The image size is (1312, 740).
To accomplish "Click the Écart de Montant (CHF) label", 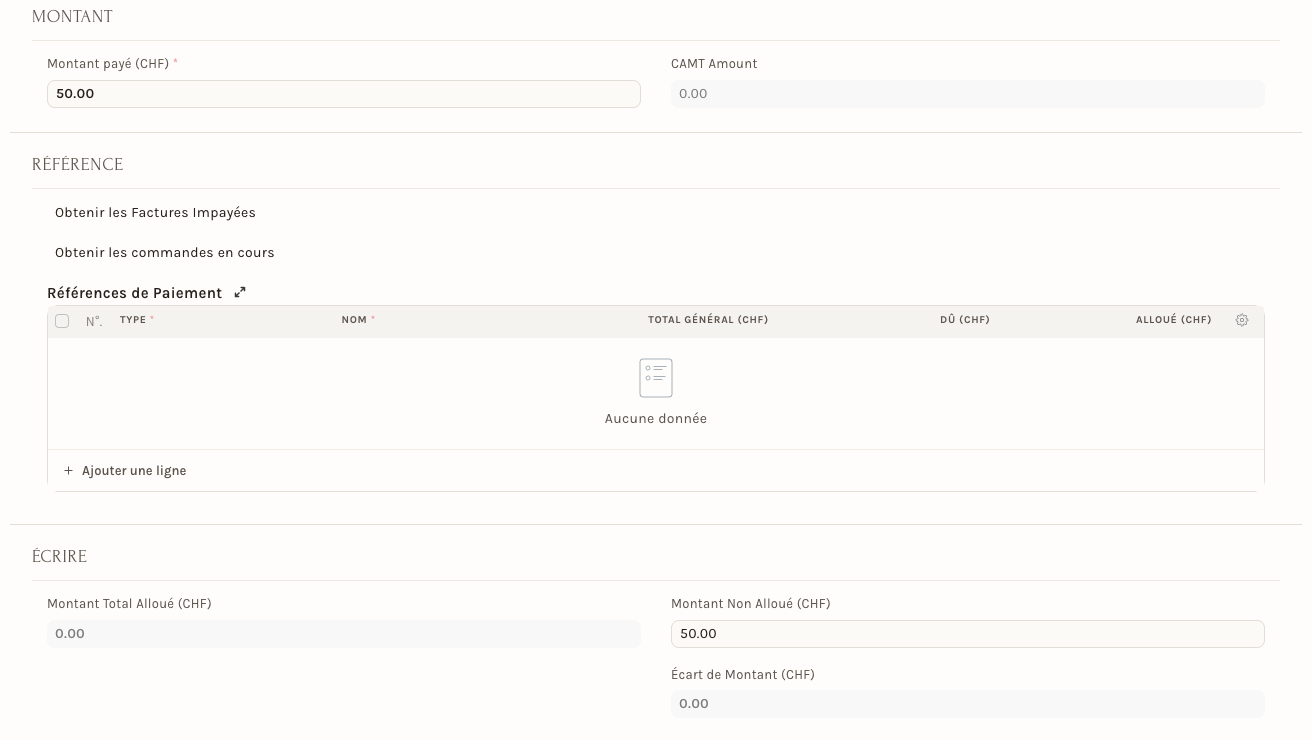I will [743, 675].
